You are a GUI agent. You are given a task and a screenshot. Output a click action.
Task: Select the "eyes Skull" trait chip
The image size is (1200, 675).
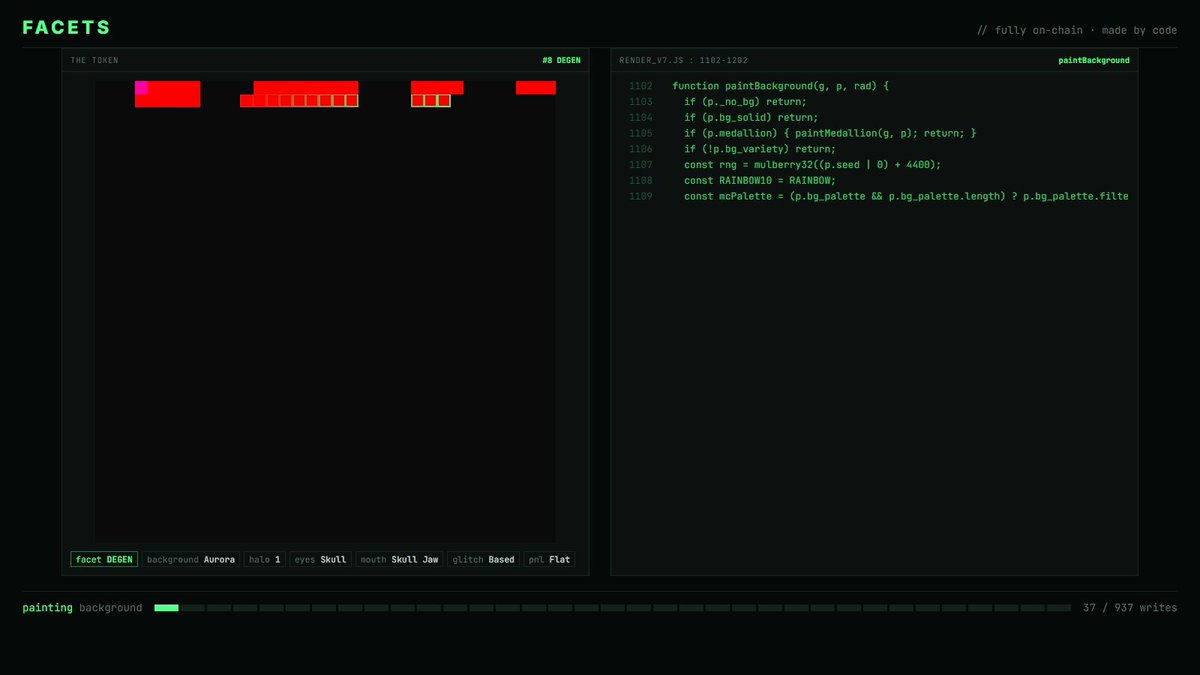click(x=320, y=560)
